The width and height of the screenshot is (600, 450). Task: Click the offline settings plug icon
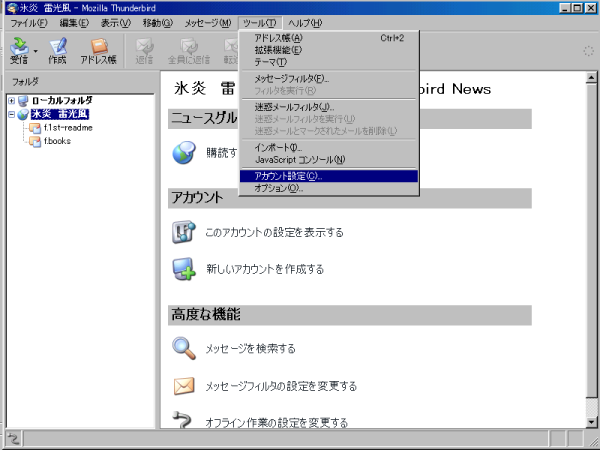[182, 419]
